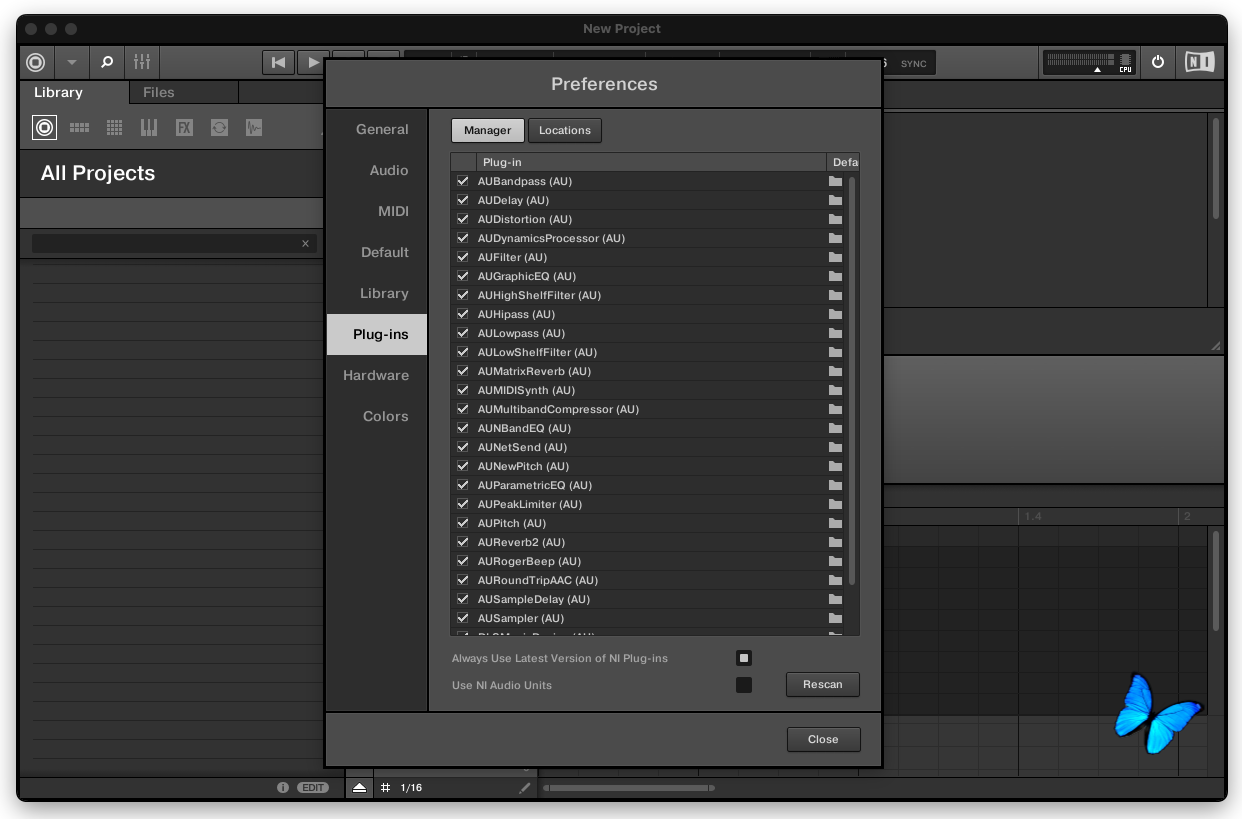Open folder icon for AUGraphicEQ plug-in

(835, 277)
